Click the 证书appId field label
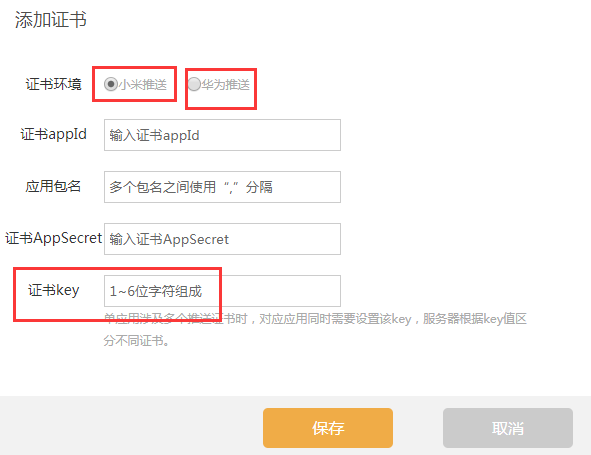 pyautogui.click(x=54, y=135)
